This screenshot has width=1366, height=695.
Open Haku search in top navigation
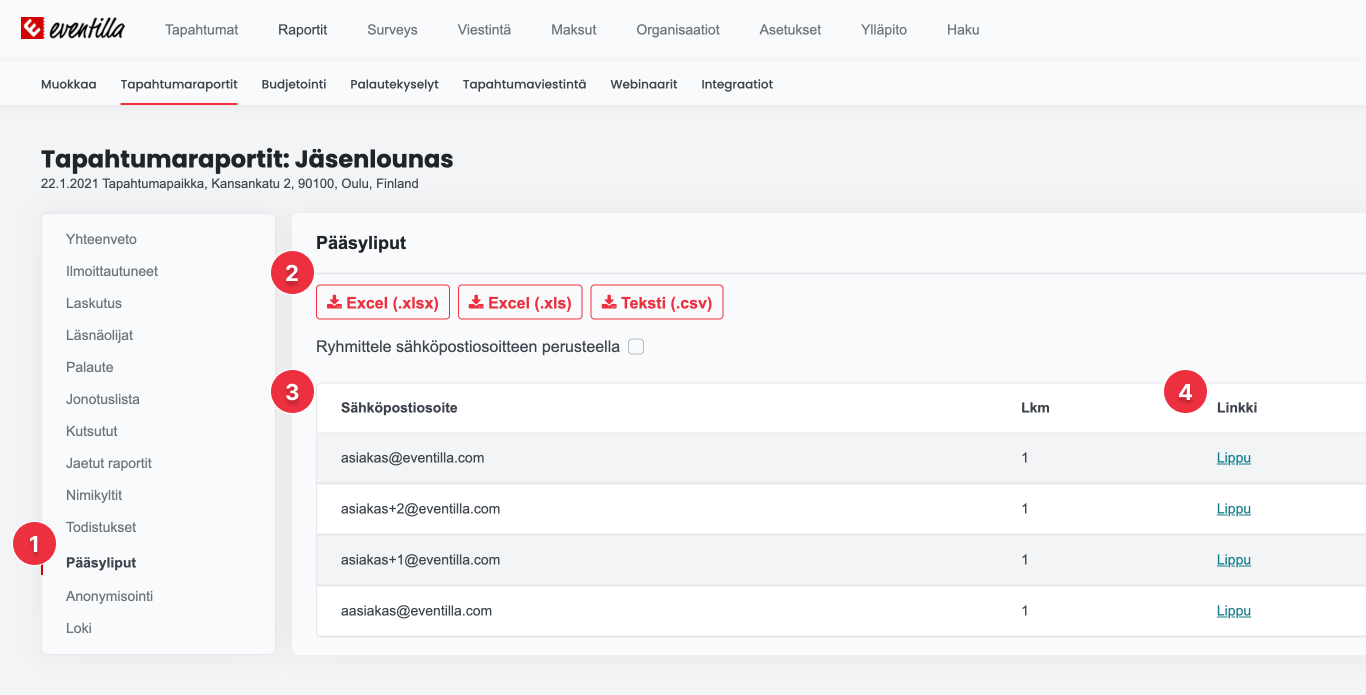pos(963,30)
